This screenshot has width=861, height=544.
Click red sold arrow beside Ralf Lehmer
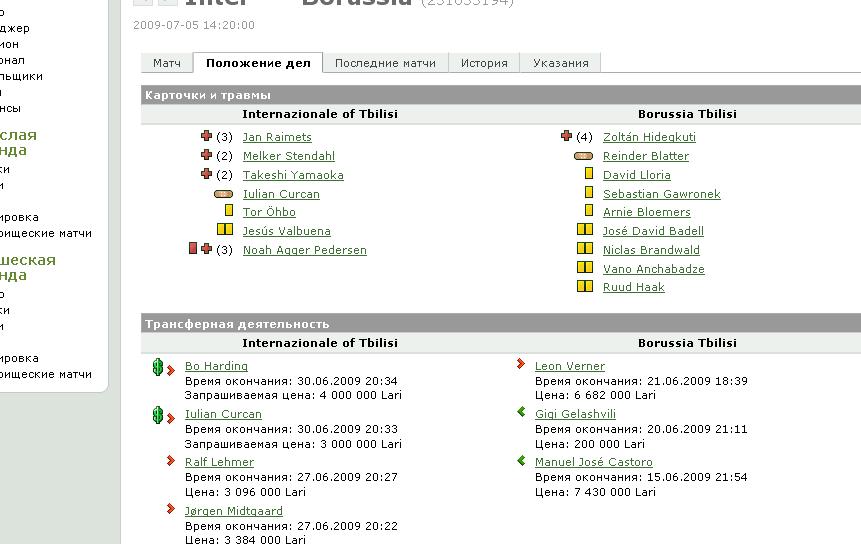(x=171, y=460)
